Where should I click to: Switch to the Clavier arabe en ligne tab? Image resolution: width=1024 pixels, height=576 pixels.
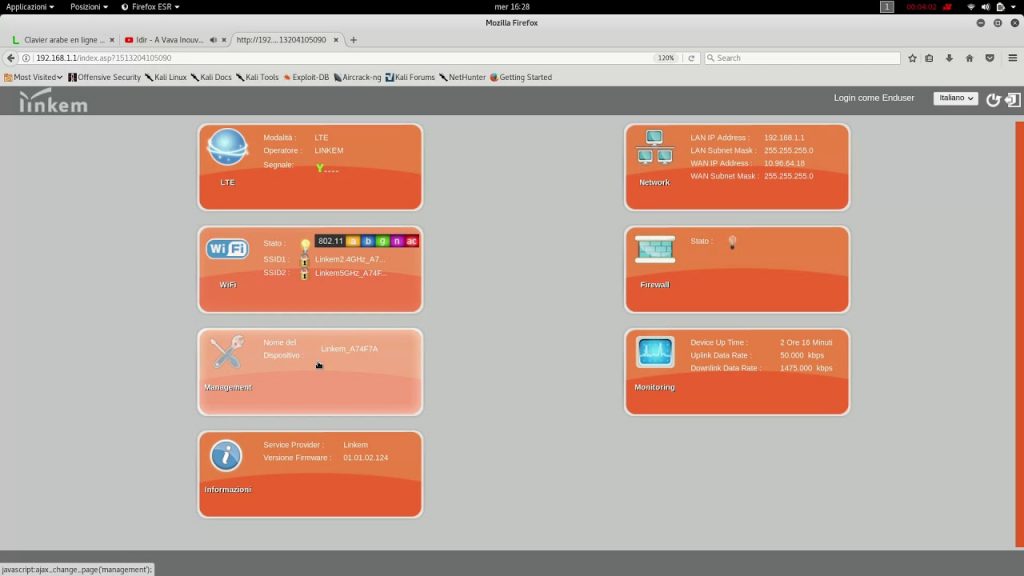(x=62, y=40)
